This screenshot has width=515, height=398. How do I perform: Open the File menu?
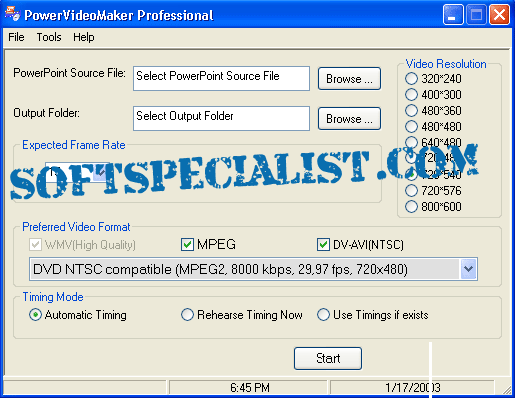[x=16, y=37]
